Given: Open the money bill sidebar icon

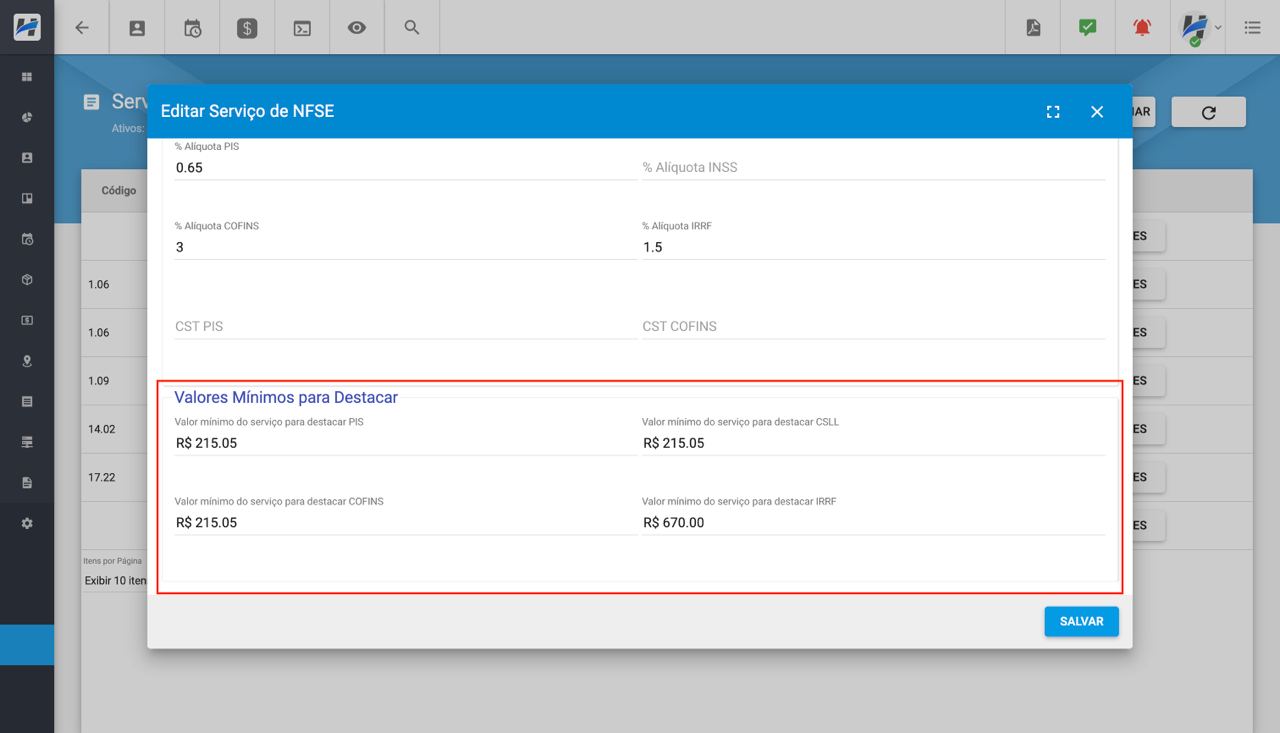Looking at the screenshot, I should (27, 320).
